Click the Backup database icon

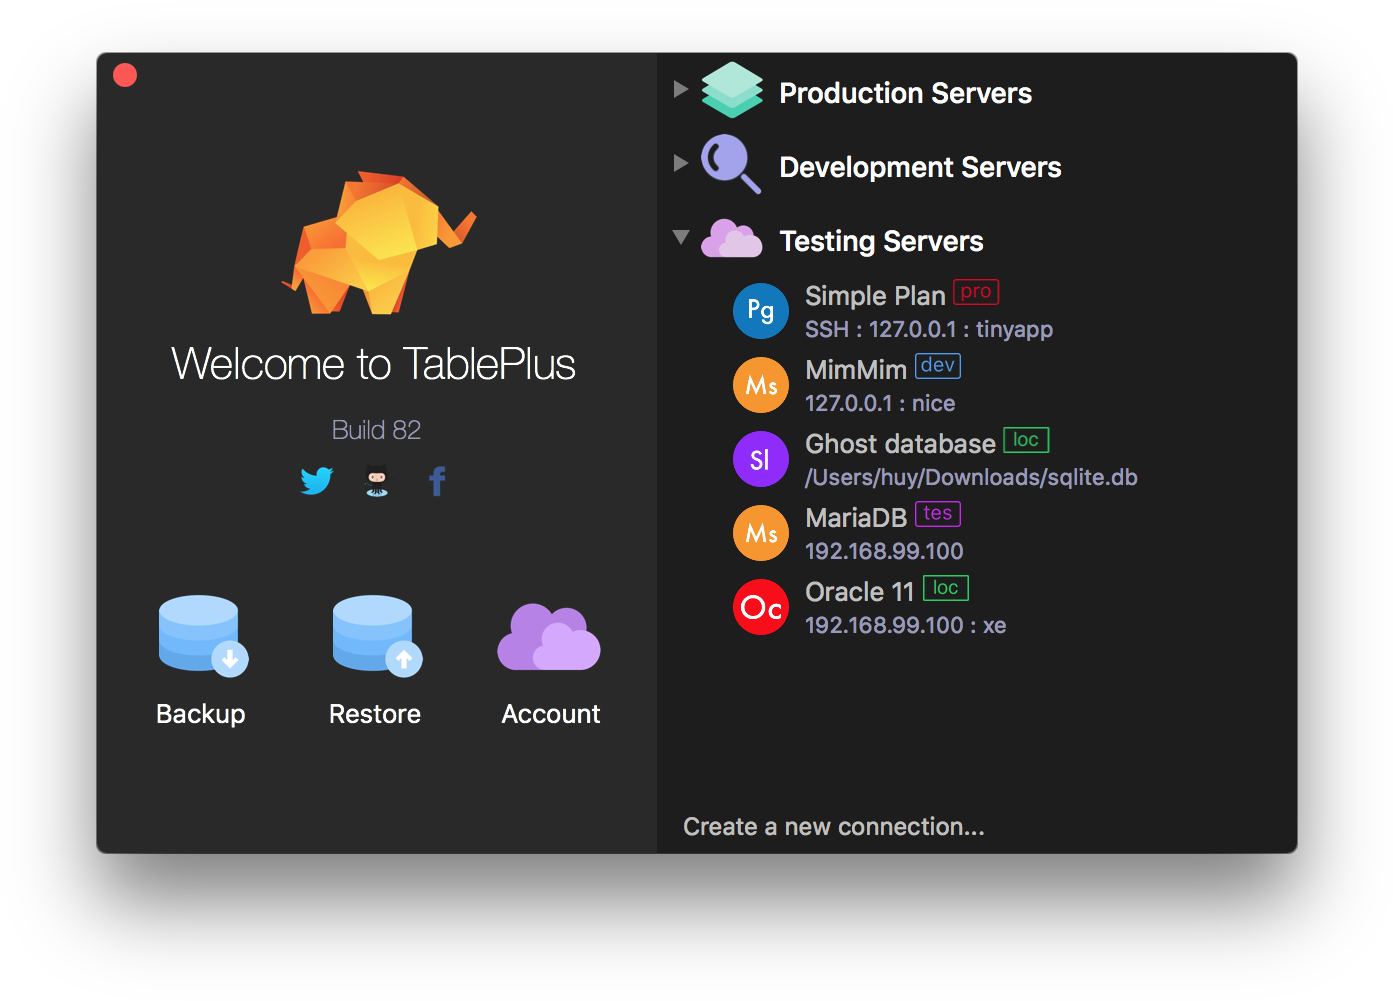201,636
